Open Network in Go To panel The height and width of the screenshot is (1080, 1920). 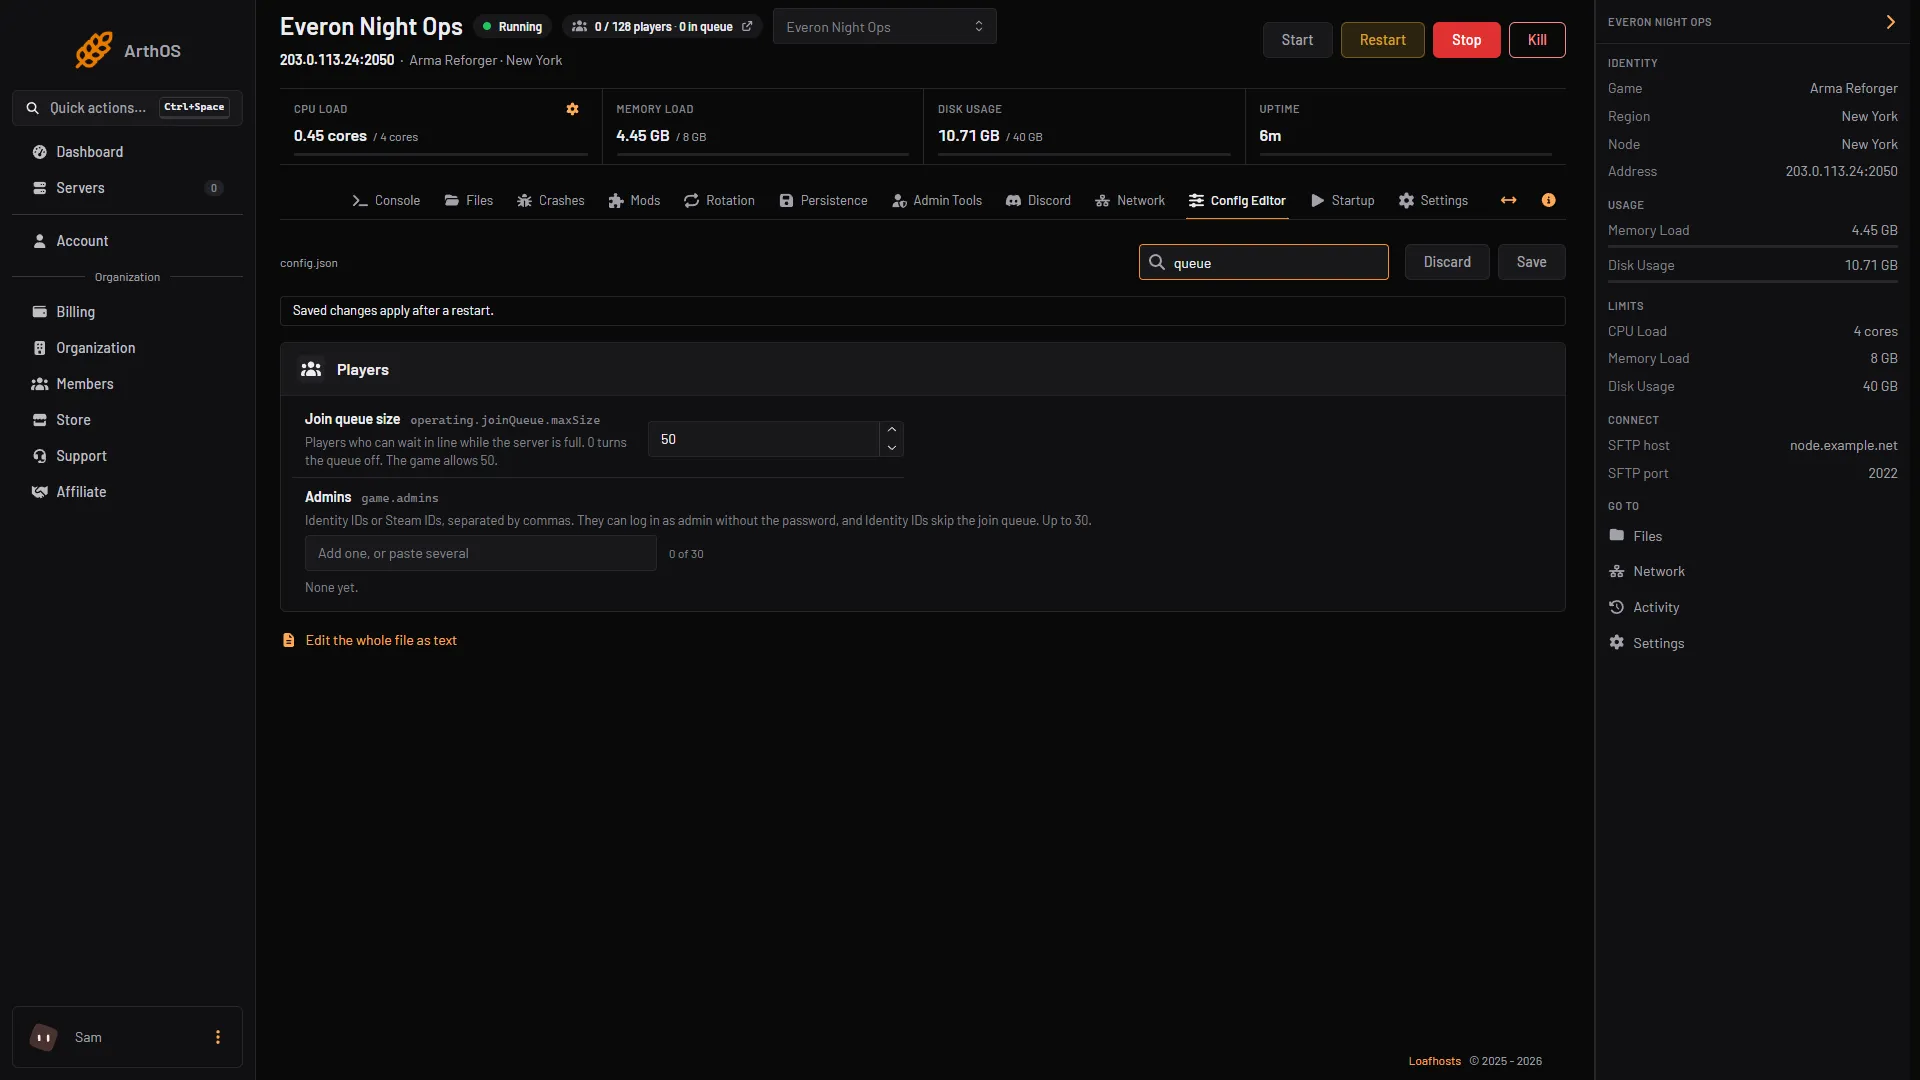(x=1648, y=572)
